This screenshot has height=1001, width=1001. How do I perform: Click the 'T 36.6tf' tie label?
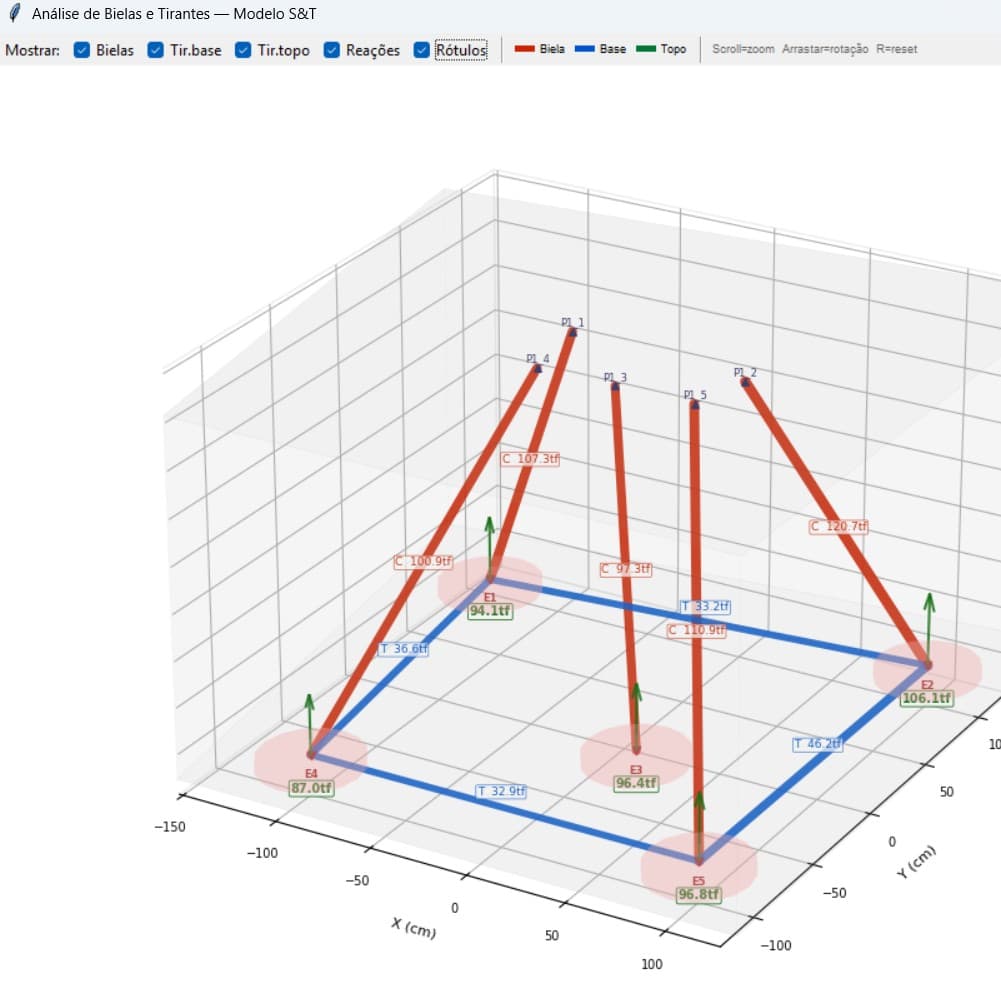[x=403, y=649]
